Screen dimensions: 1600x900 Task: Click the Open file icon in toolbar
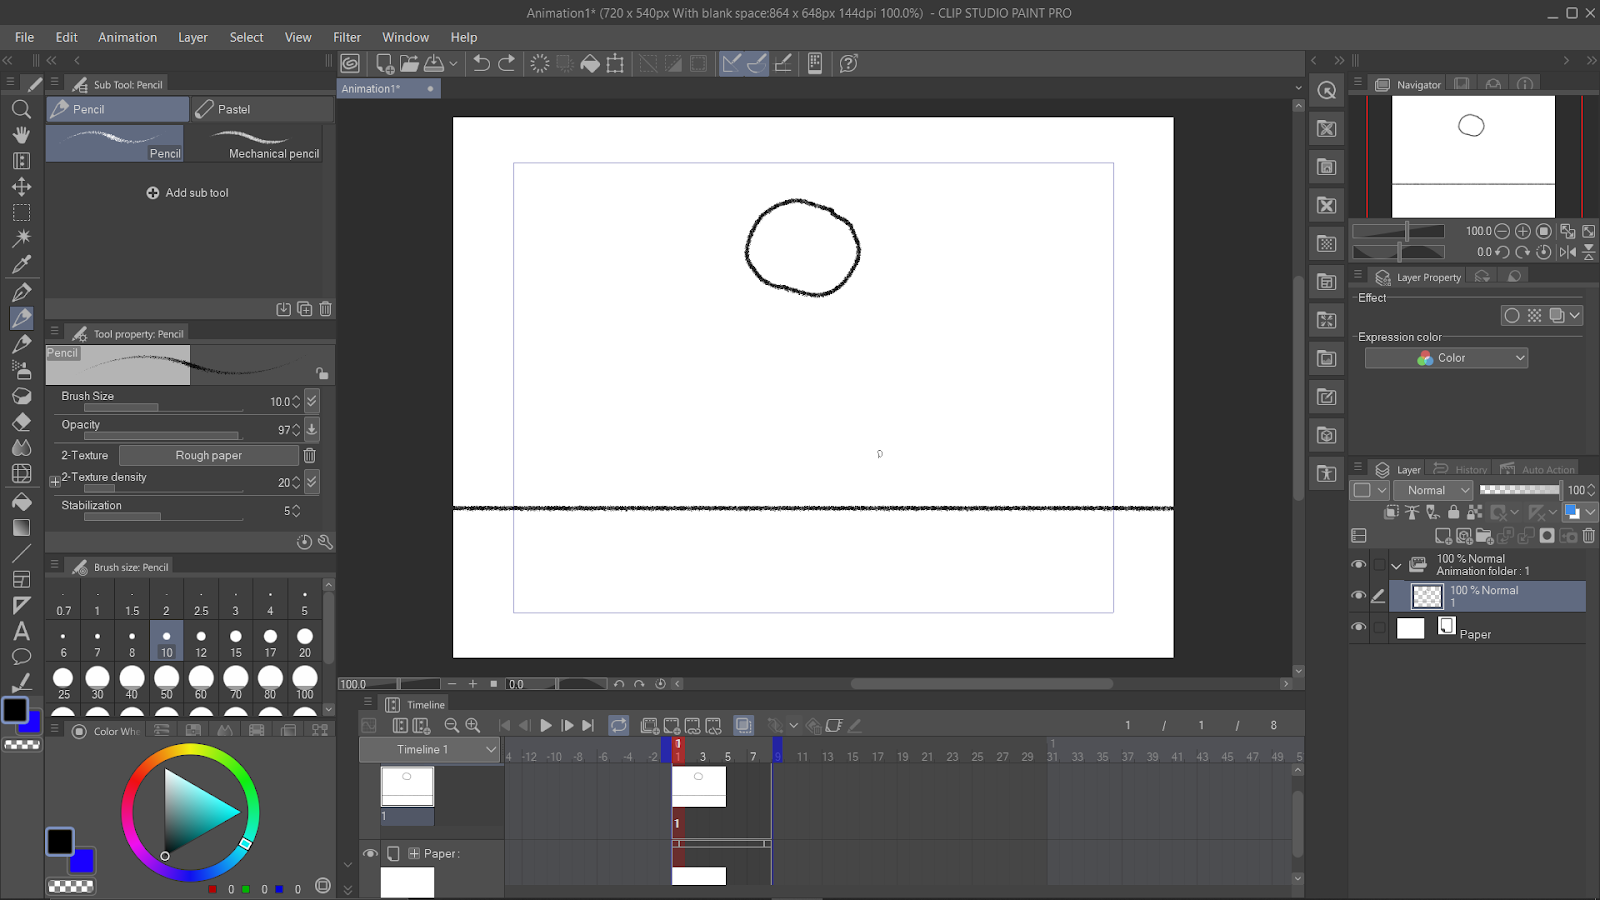pos(409,63)
